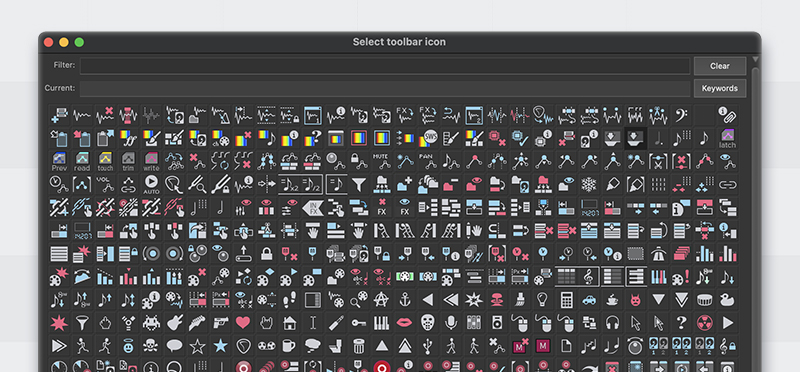The height and width of the screenshot is (372, 800).
Task: Select the automation 'write' icon
Action: pos(151,161)
